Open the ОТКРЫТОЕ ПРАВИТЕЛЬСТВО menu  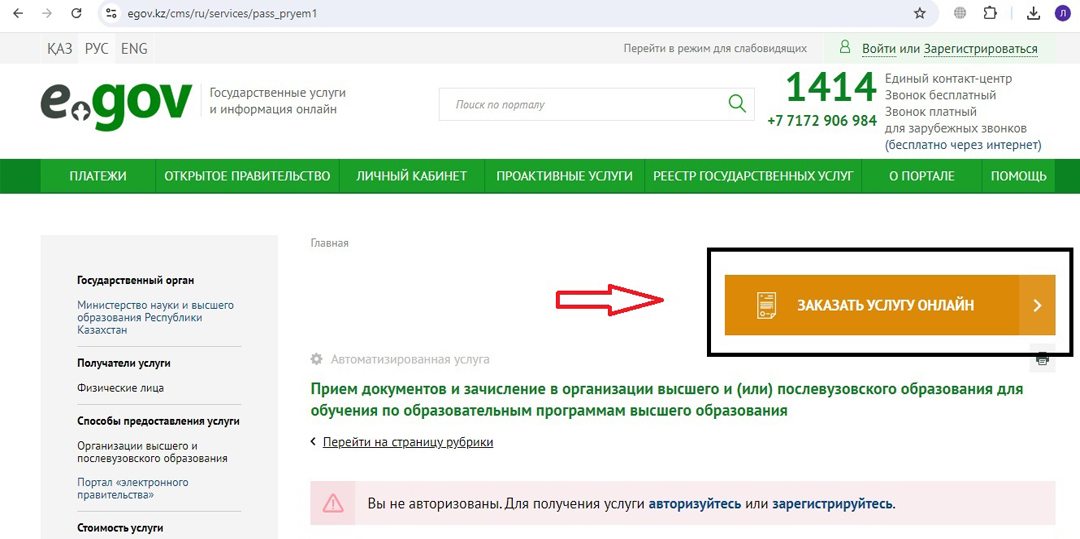coord(247,176)
